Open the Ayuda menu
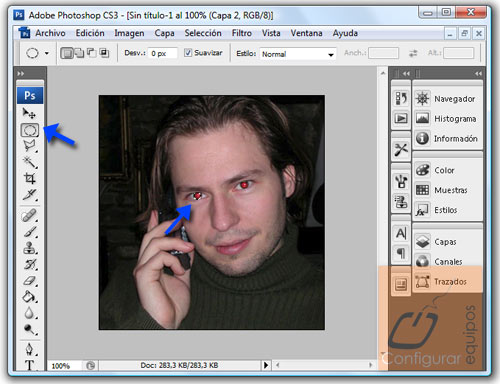 point(345,33)
